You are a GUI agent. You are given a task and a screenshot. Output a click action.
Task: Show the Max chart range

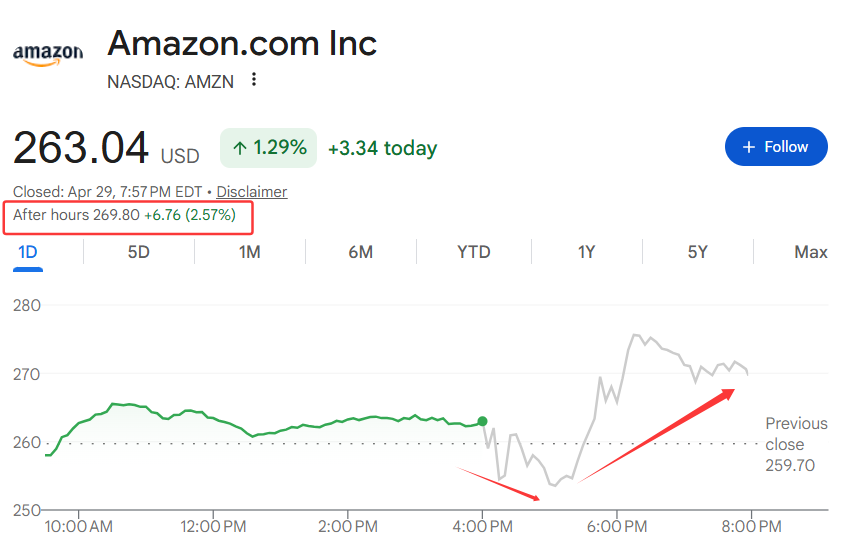[810, 252]
